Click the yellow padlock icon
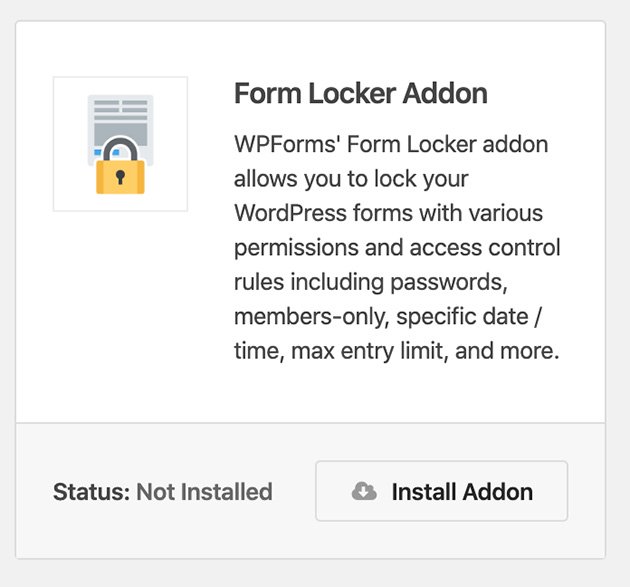Screen dimensions: 630x587 pos(120,166)
